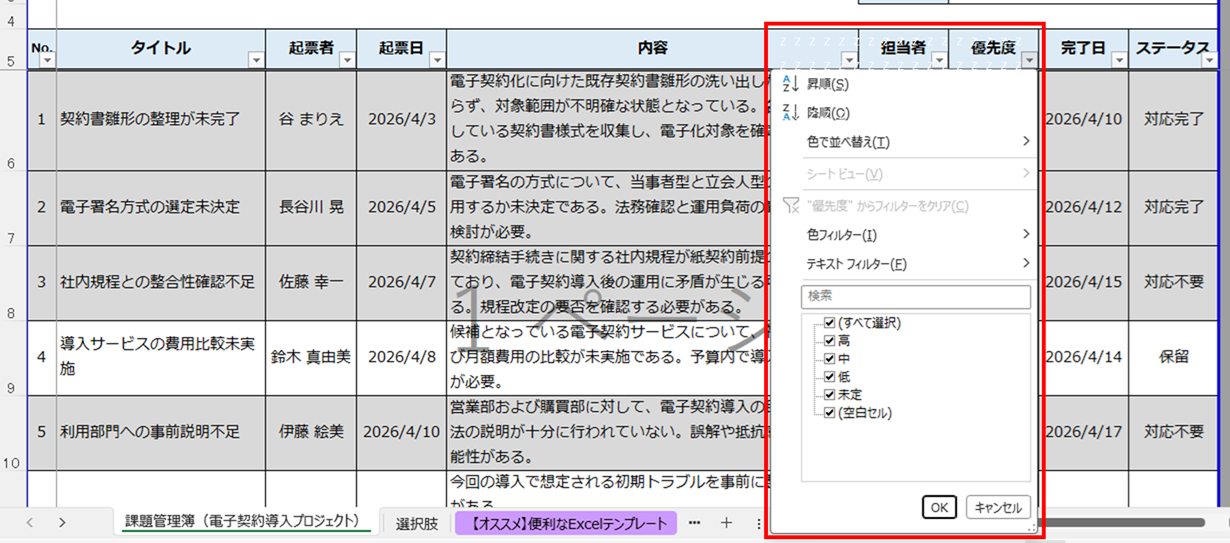1230x543 pixels.
Task: Click row header number 9
Action: coord(12,357)
